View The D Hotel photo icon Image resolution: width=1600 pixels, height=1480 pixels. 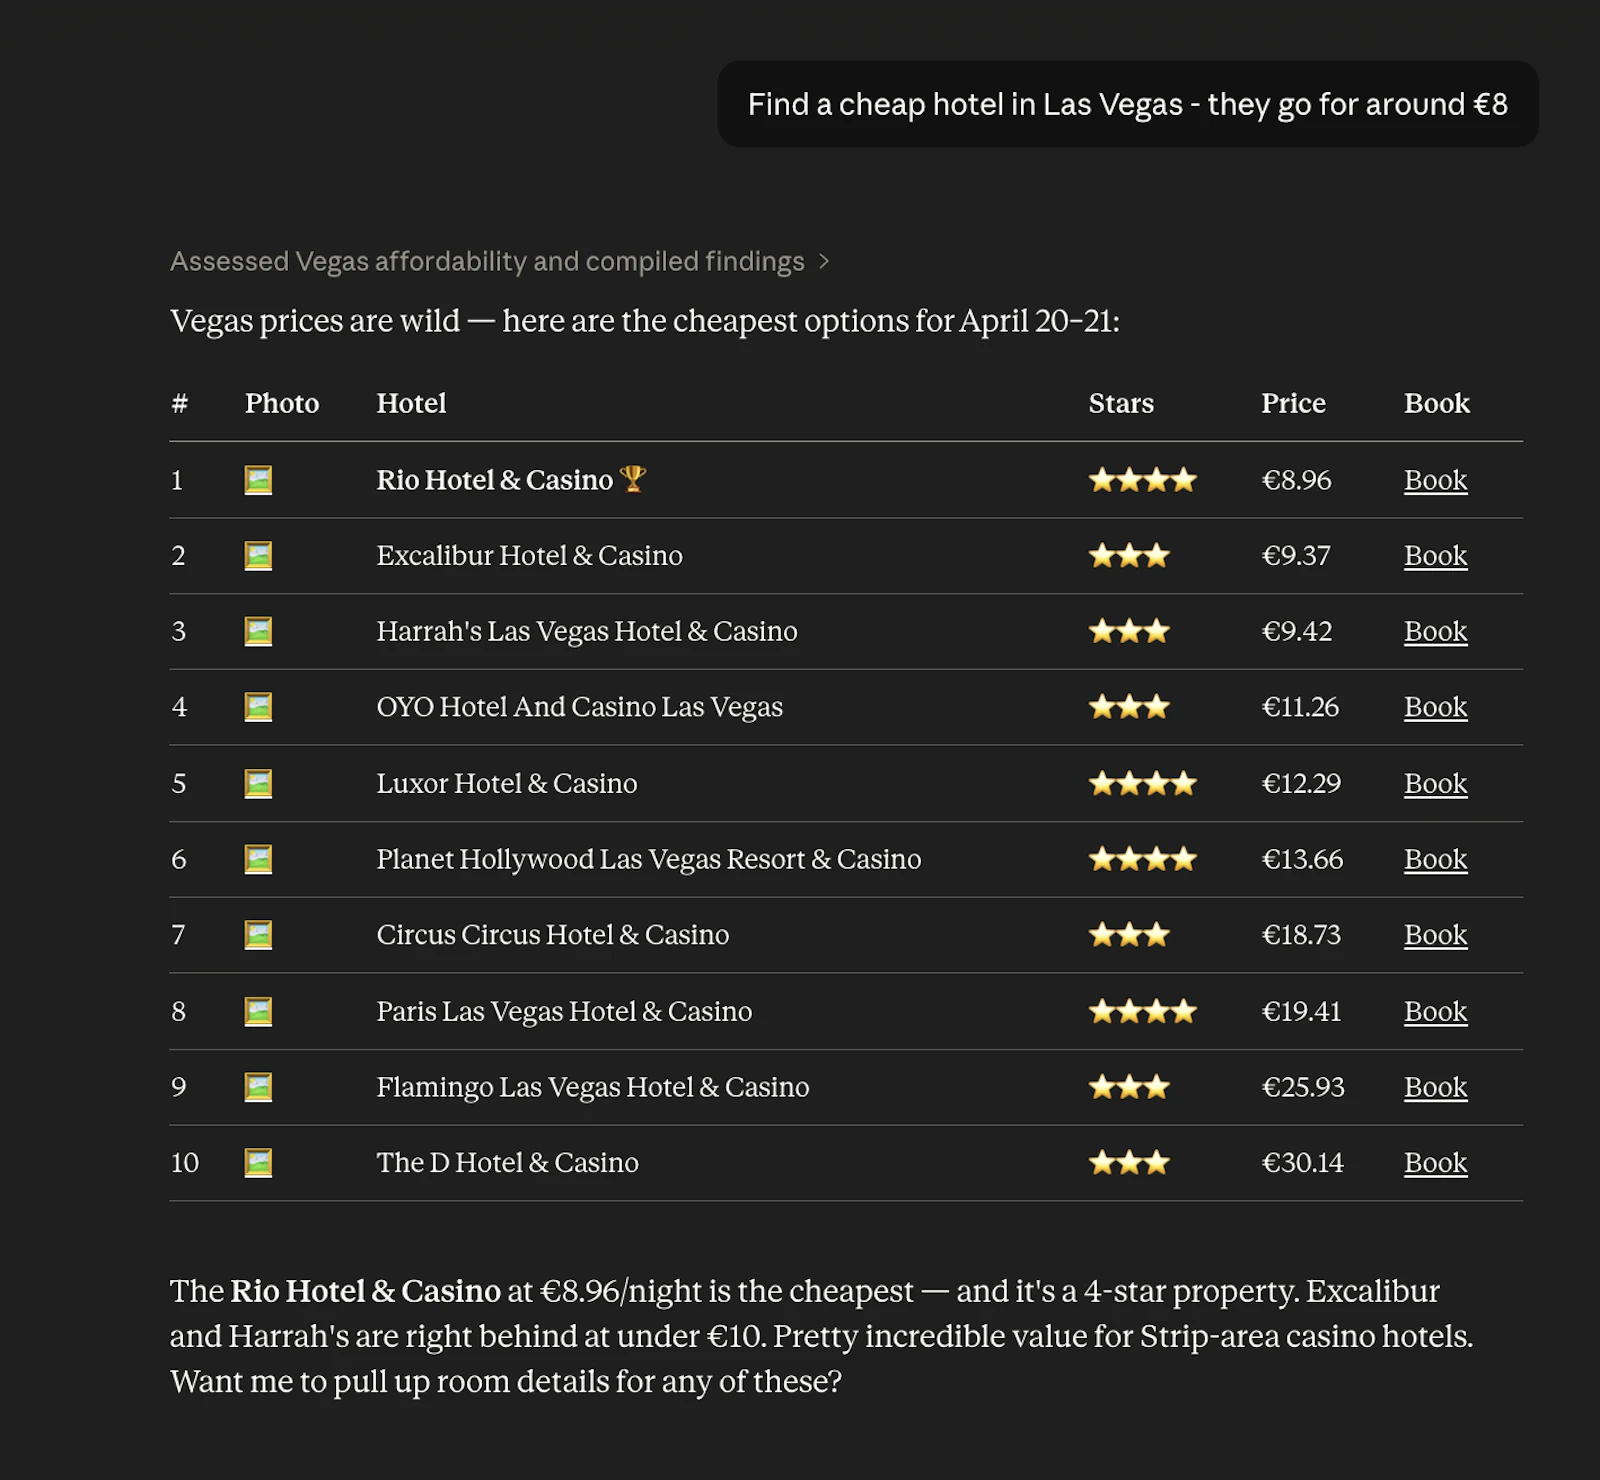(258, 1163)
